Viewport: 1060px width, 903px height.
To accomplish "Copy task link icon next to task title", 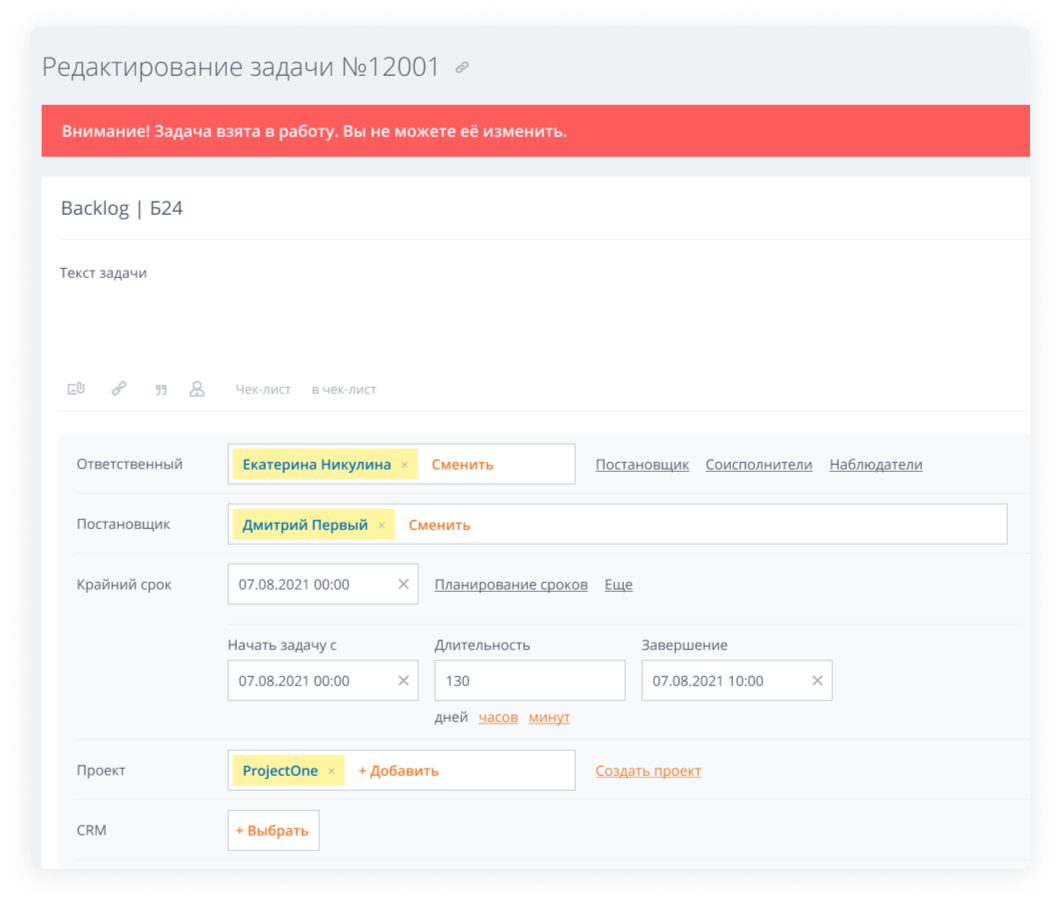I will (x=462, y=68).
